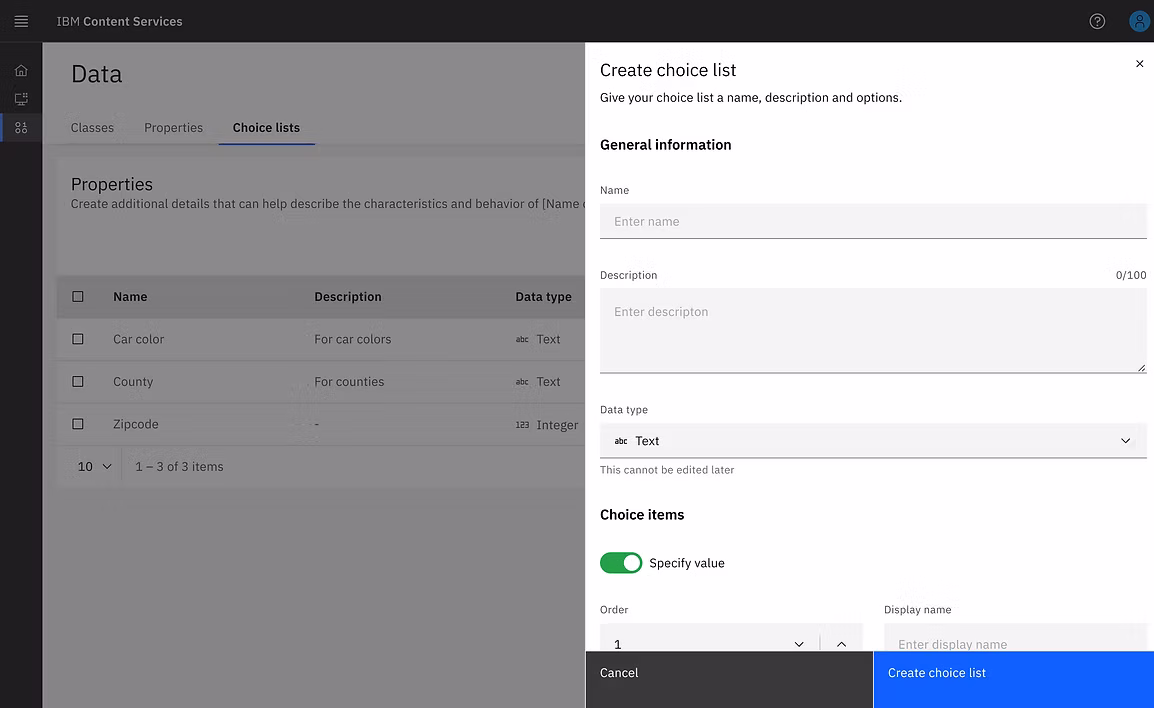Focus the Display name input field
This screenshot has width=1154, height=708.
coord(1015,639)
